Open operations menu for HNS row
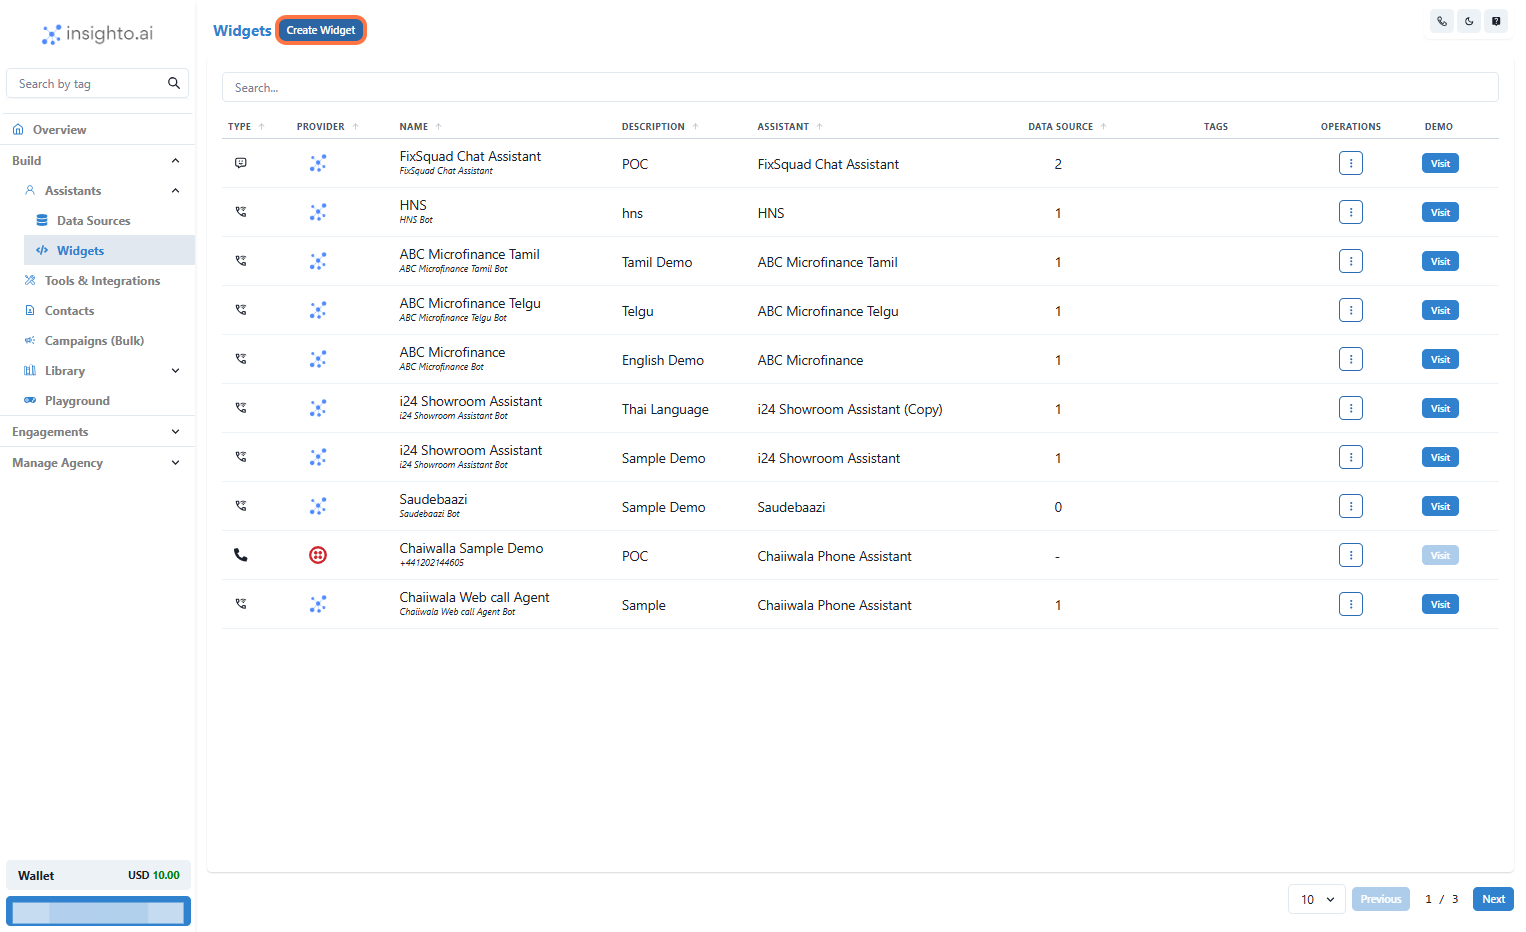This screenshot has height=932, width=1526. point(1351,212)
